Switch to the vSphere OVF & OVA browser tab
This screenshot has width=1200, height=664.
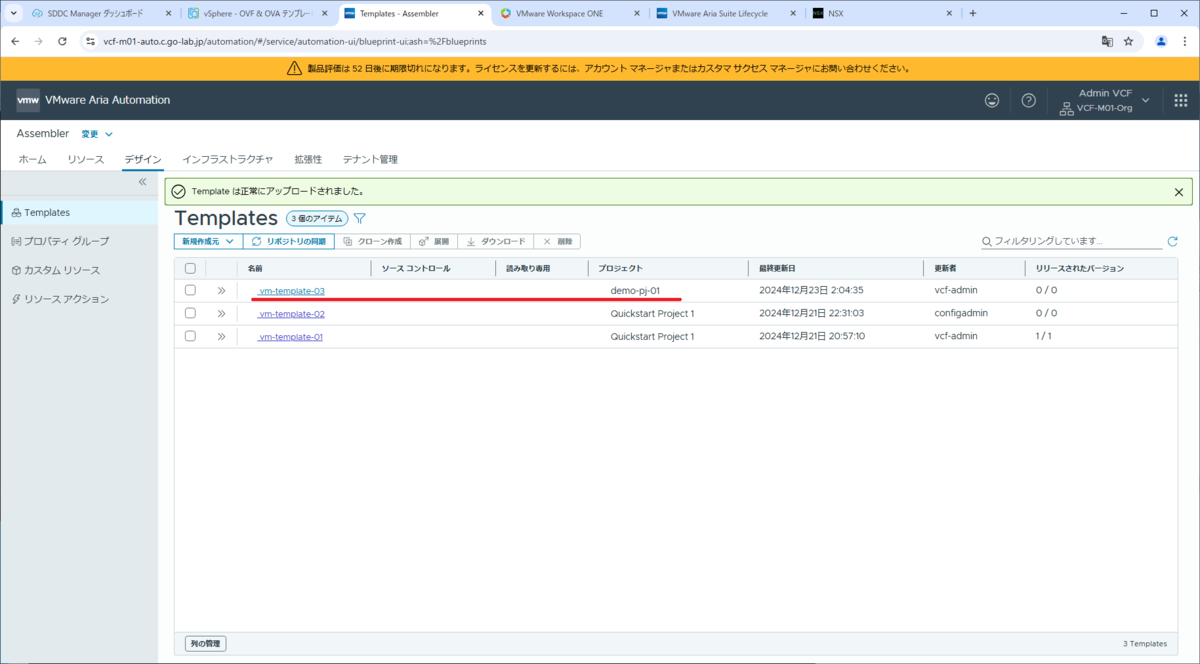258,13
